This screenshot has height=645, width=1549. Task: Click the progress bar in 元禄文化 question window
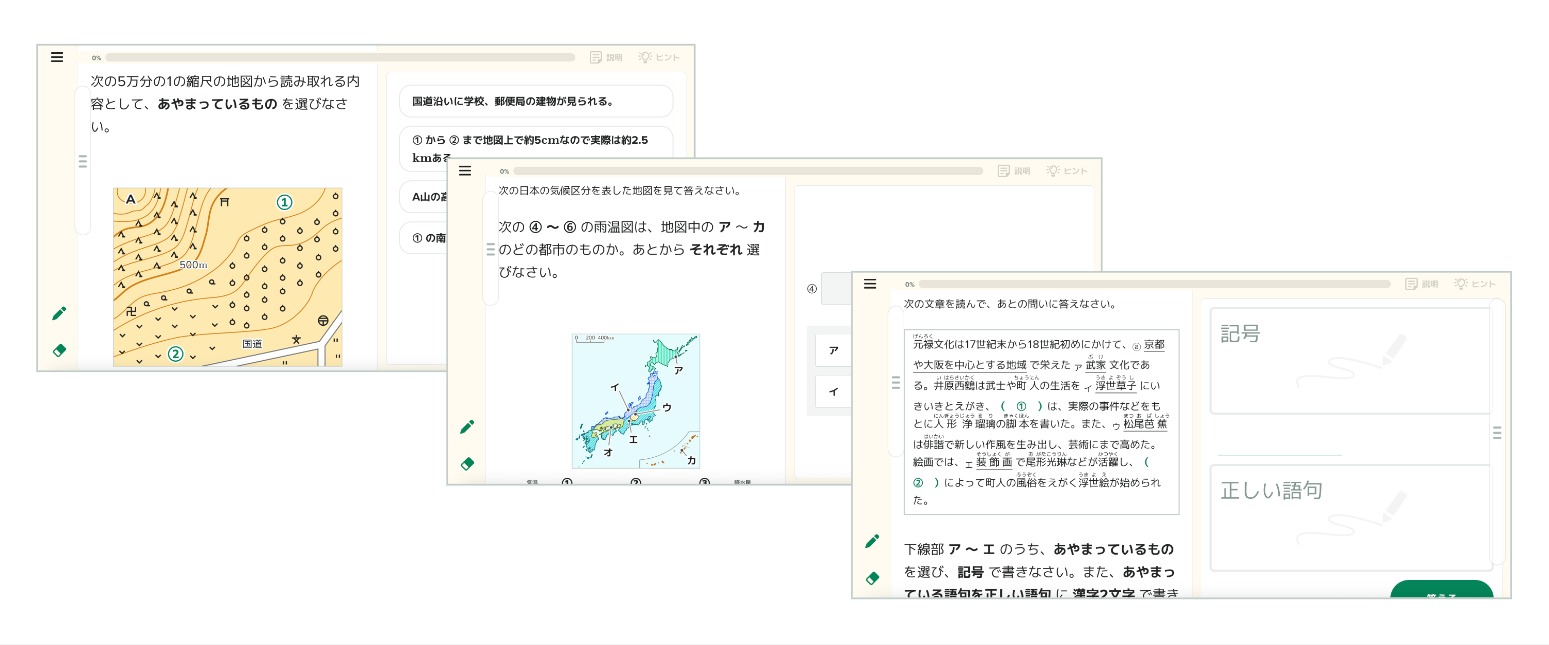click(1154, 284)
